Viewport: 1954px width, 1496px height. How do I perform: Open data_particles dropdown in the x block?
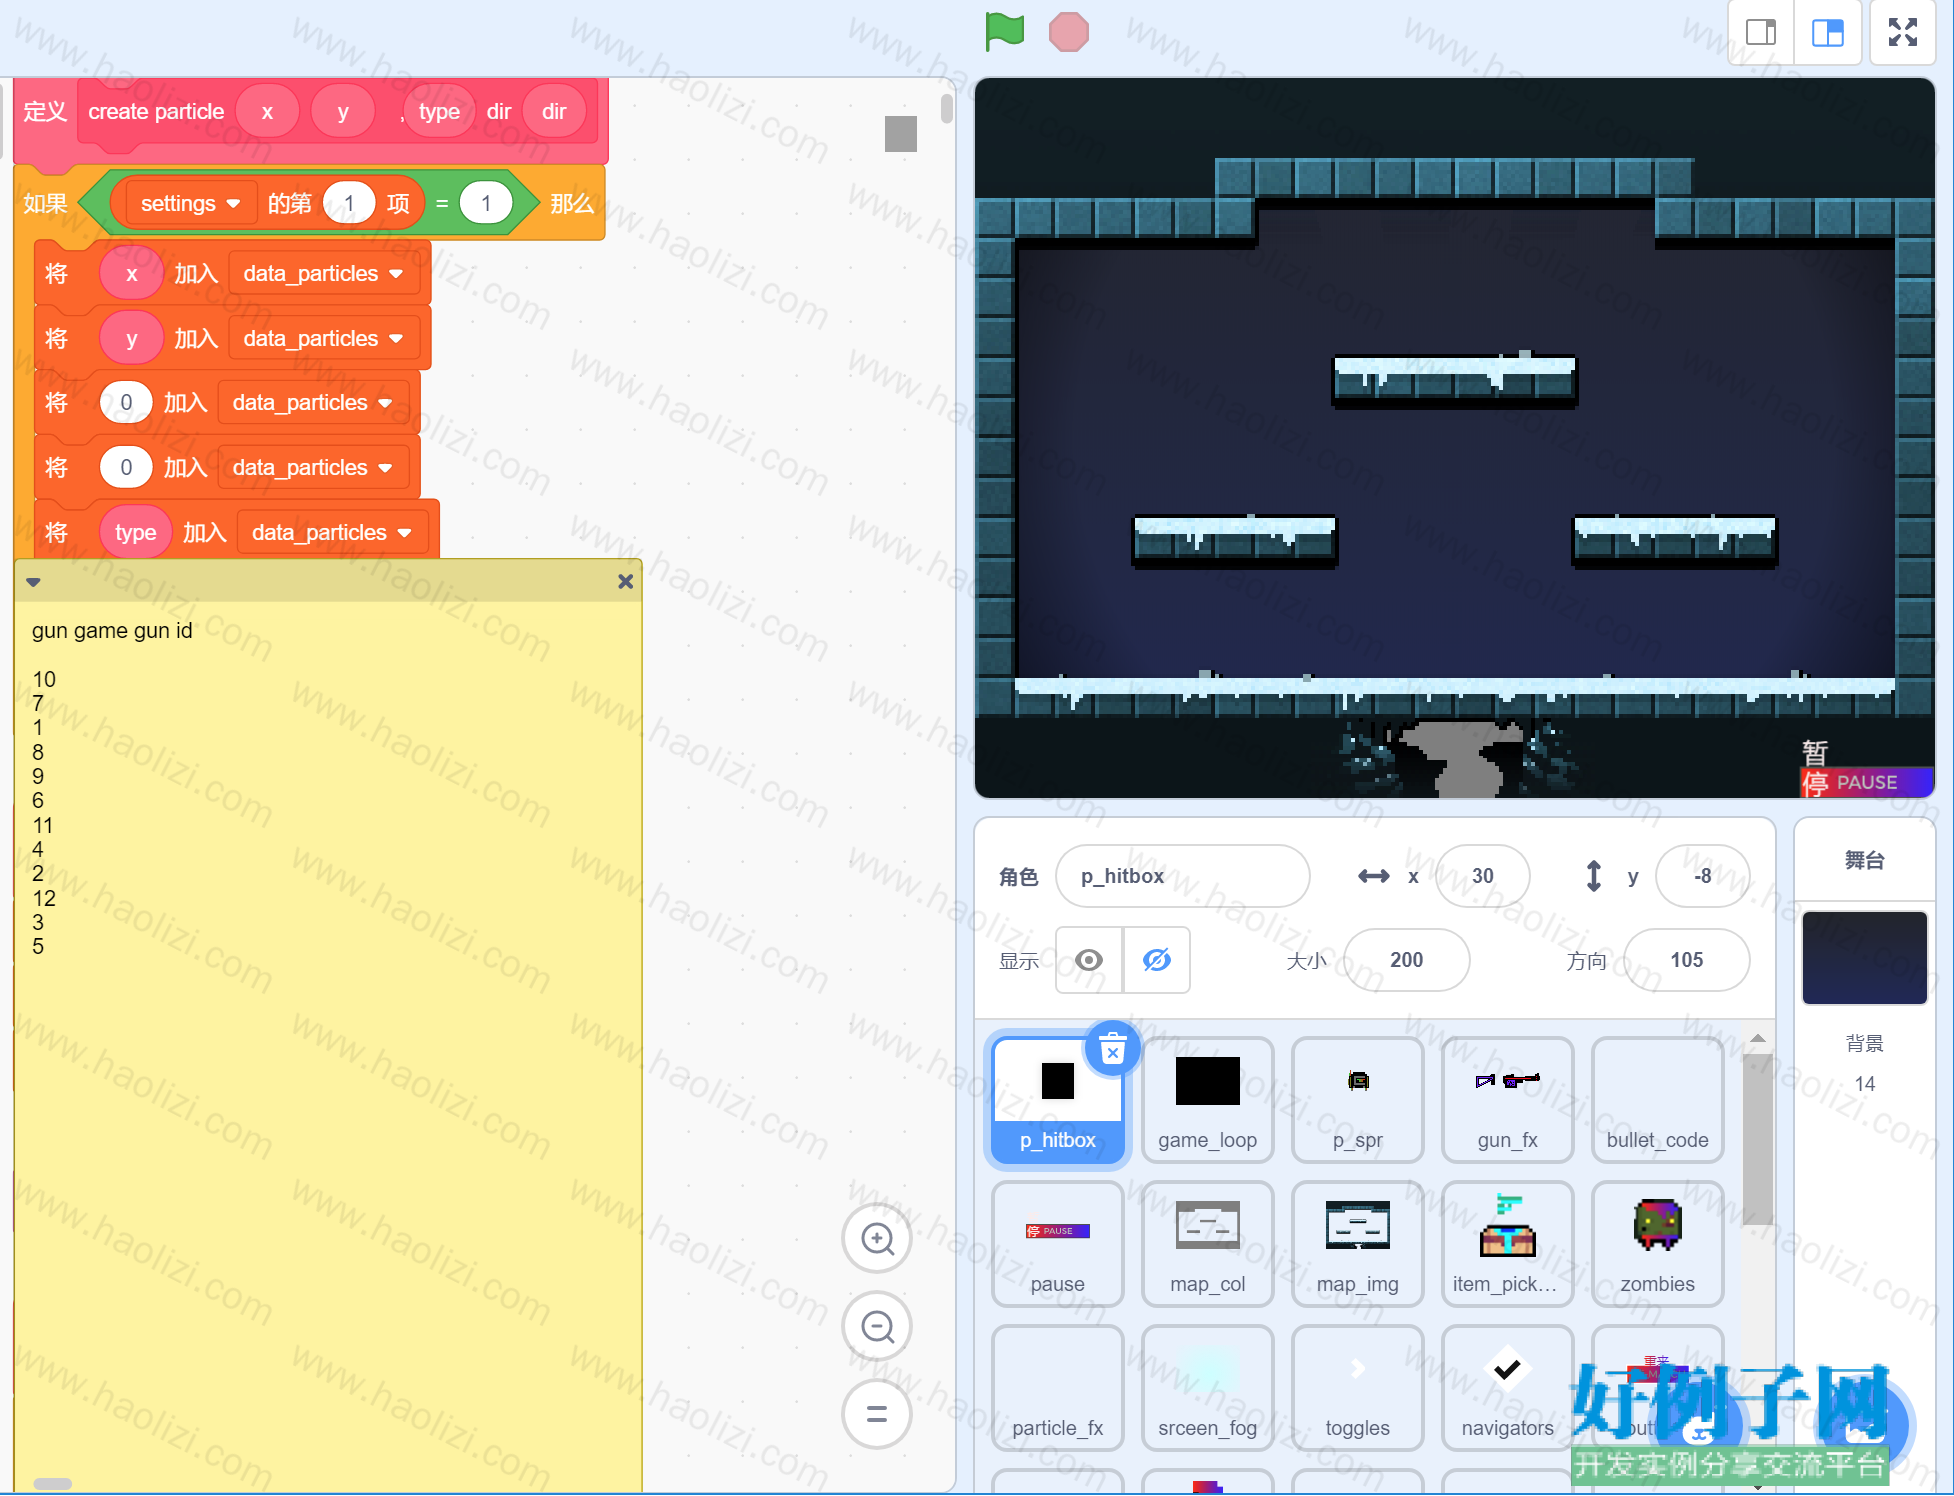coord(323,274)
